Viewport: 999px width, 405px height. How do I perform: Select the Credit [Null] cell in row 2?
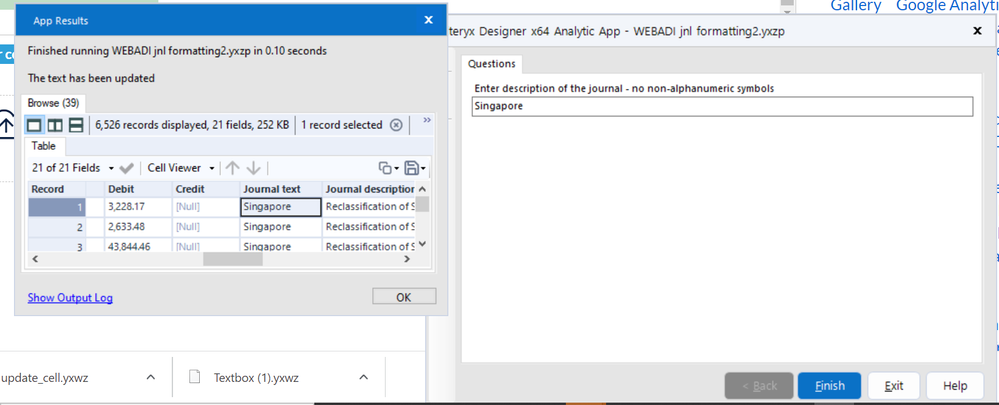(205, 227)
